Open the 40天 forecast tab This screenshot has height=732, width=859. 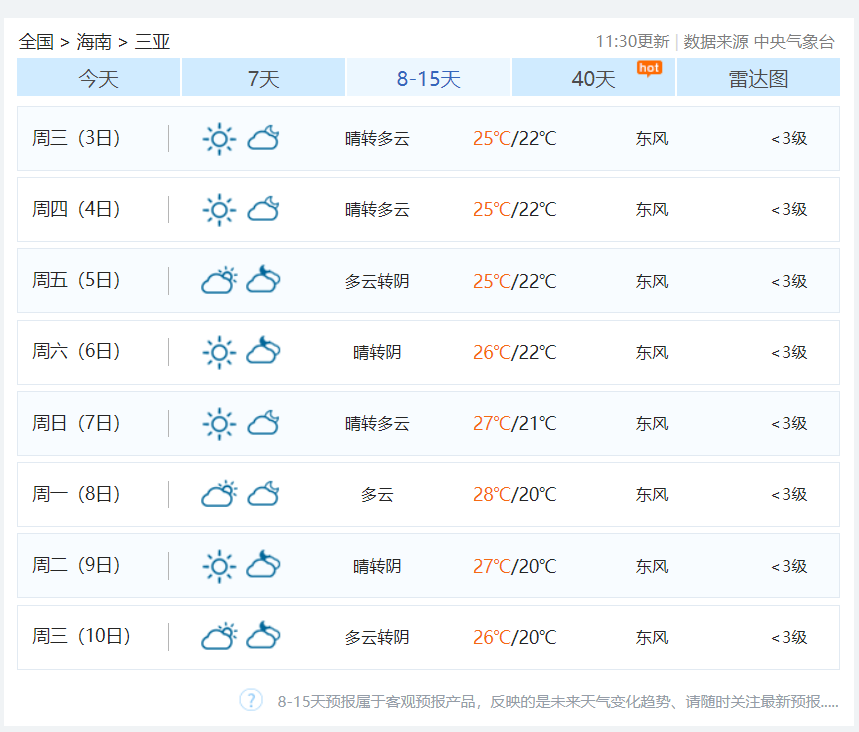593,79
